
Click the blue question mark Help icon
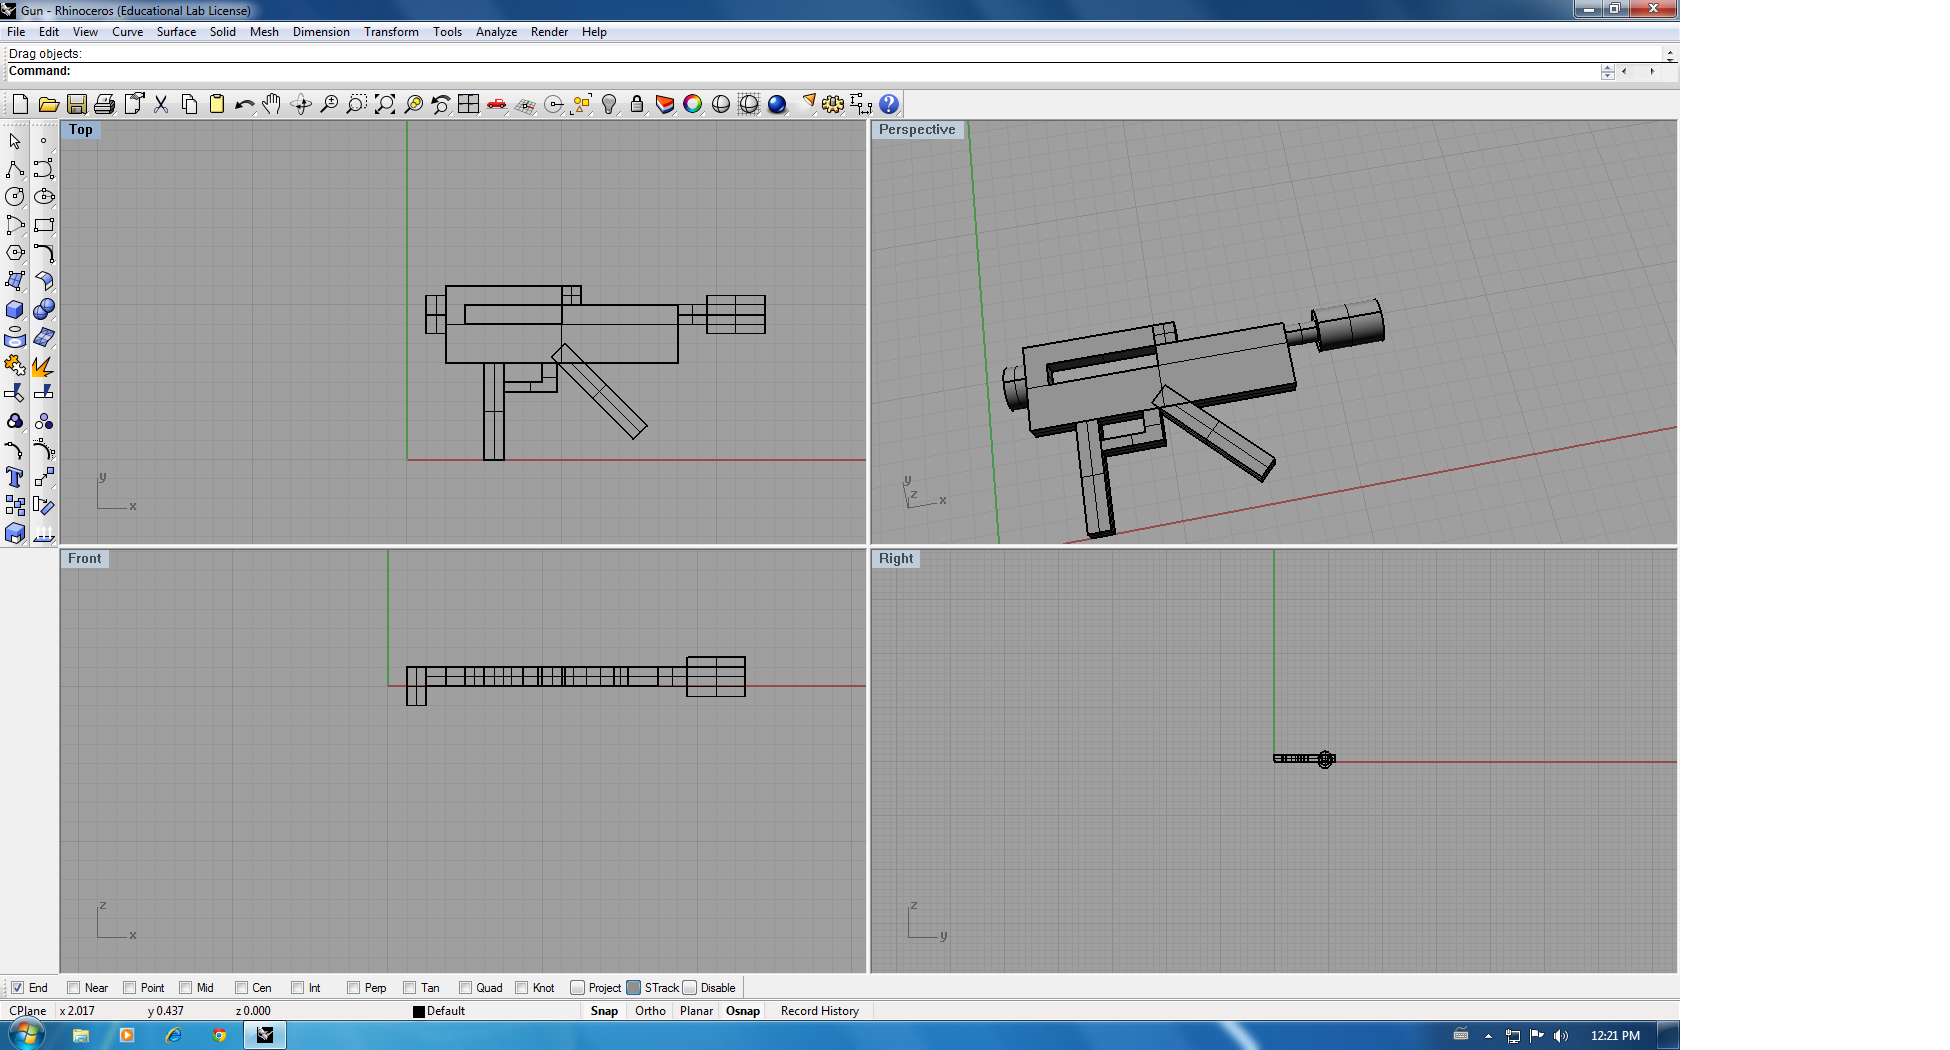(889, 104)
